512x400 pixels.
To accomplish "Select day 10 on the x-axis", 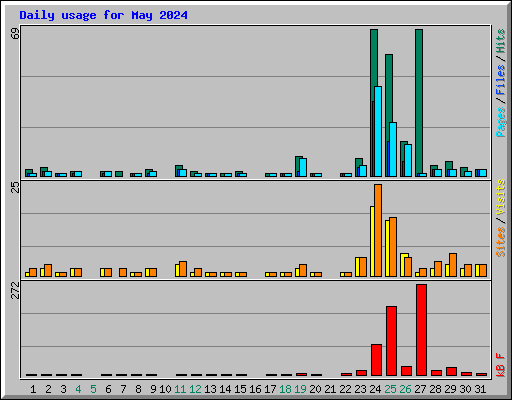I will (x=165, y=389).
